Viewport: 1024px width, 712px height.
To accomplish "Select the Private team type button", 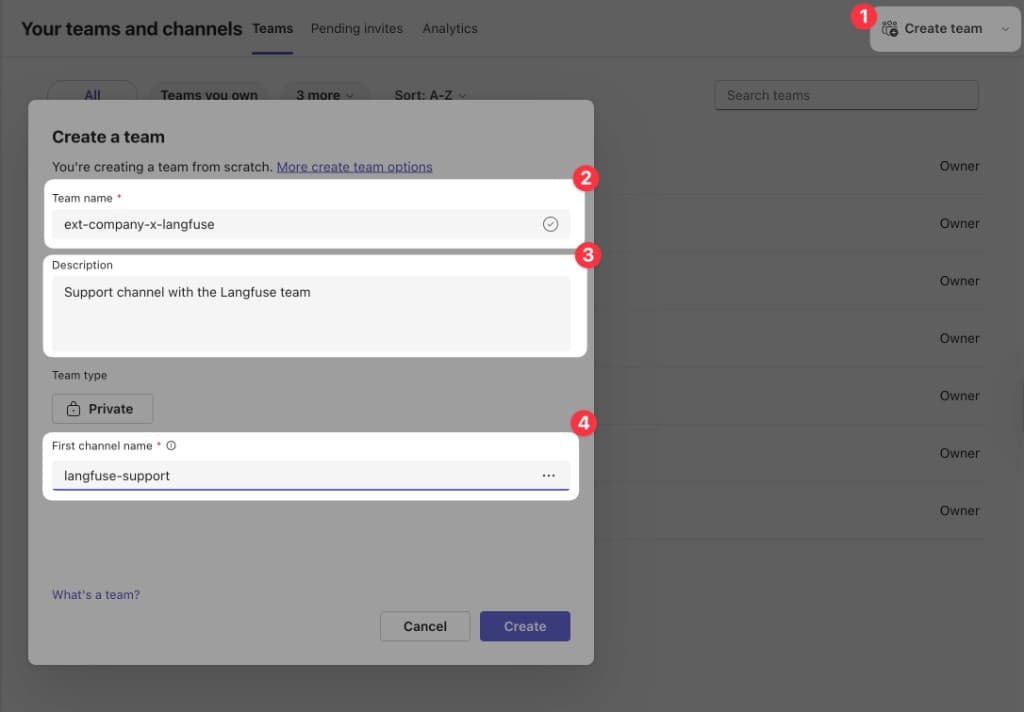I will pyautogui.click(x=102, y=409).
